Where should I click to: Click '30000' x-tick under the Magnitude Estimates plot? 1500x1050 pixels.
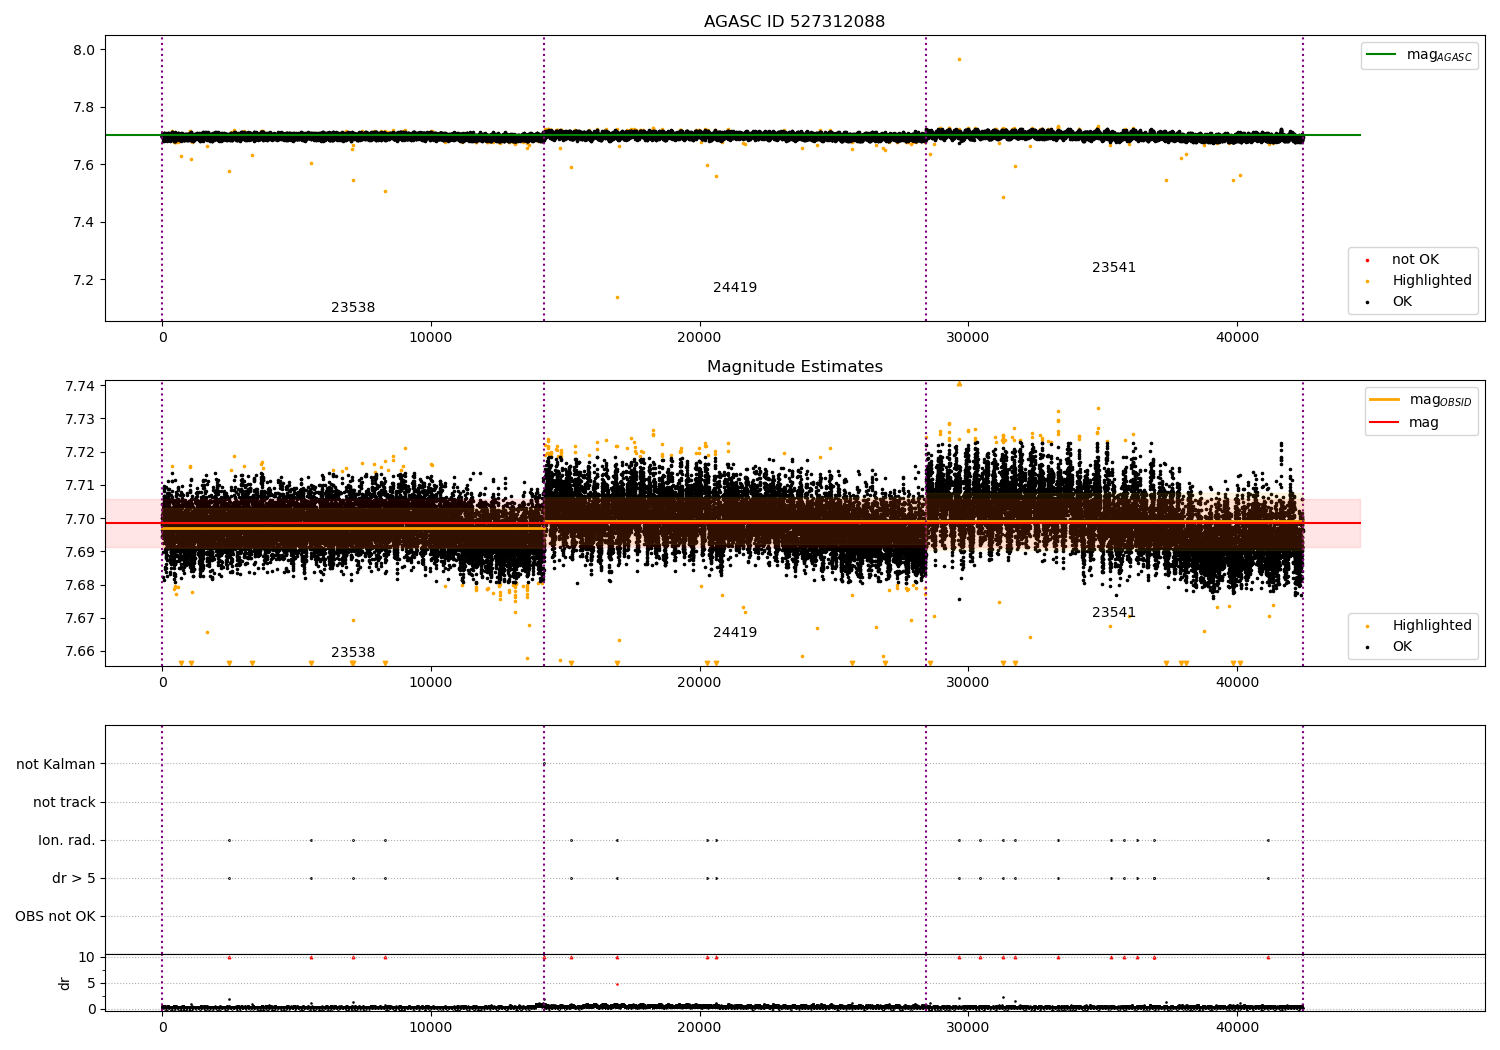(968, 683)
